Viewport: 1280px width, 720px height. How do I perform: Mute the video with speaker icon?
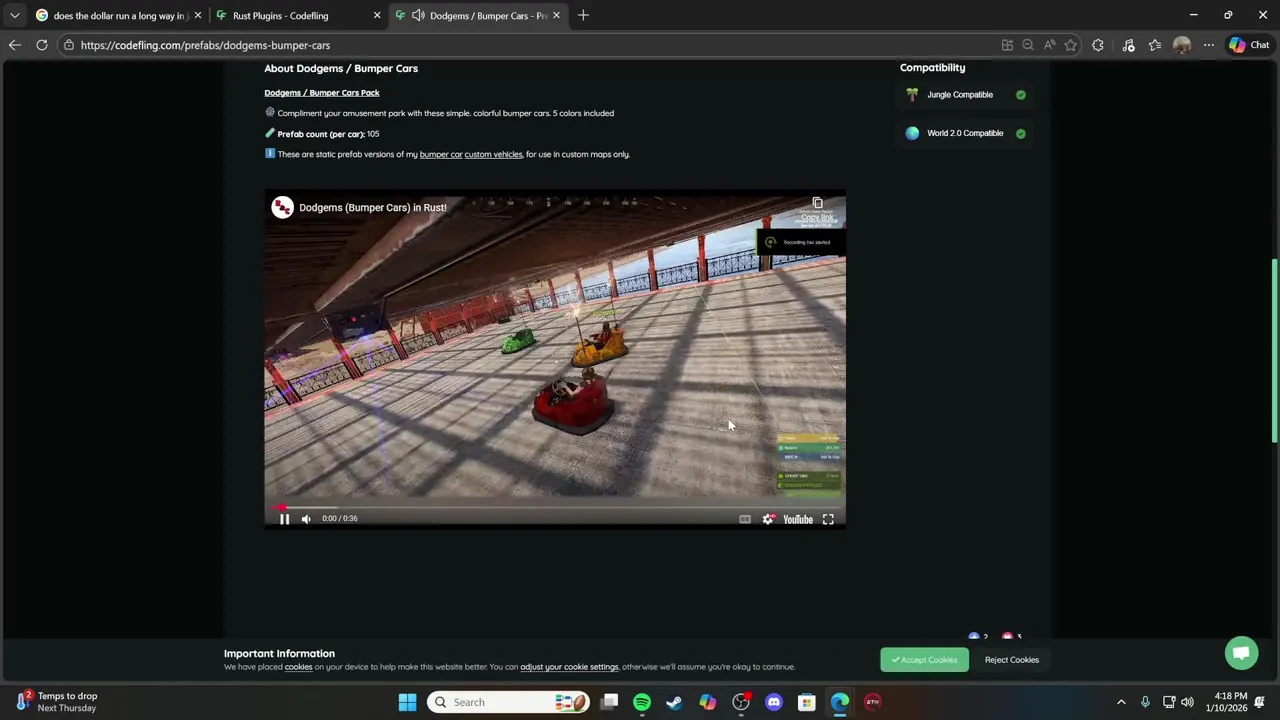tap(306, 518)
